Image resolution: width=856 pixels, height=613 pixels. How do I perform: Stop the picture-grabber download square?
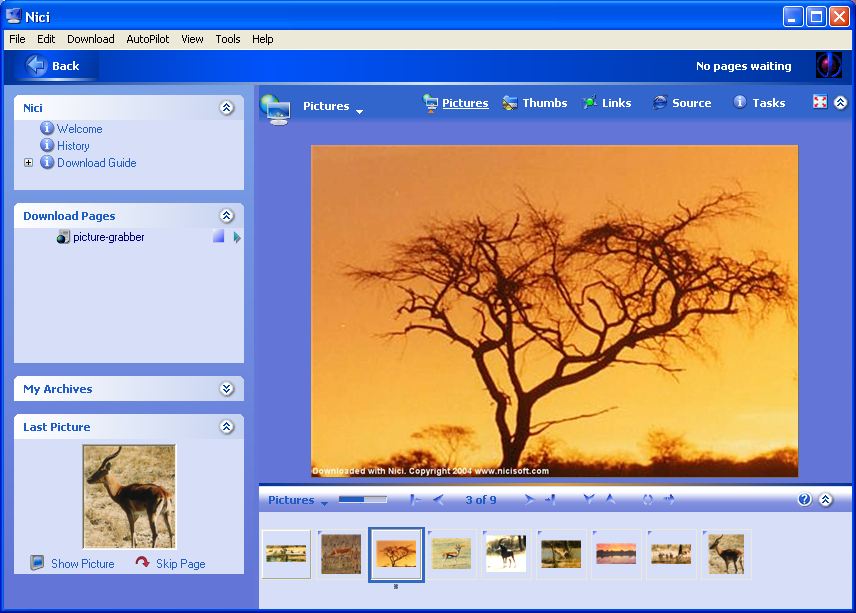coord(218,237)
